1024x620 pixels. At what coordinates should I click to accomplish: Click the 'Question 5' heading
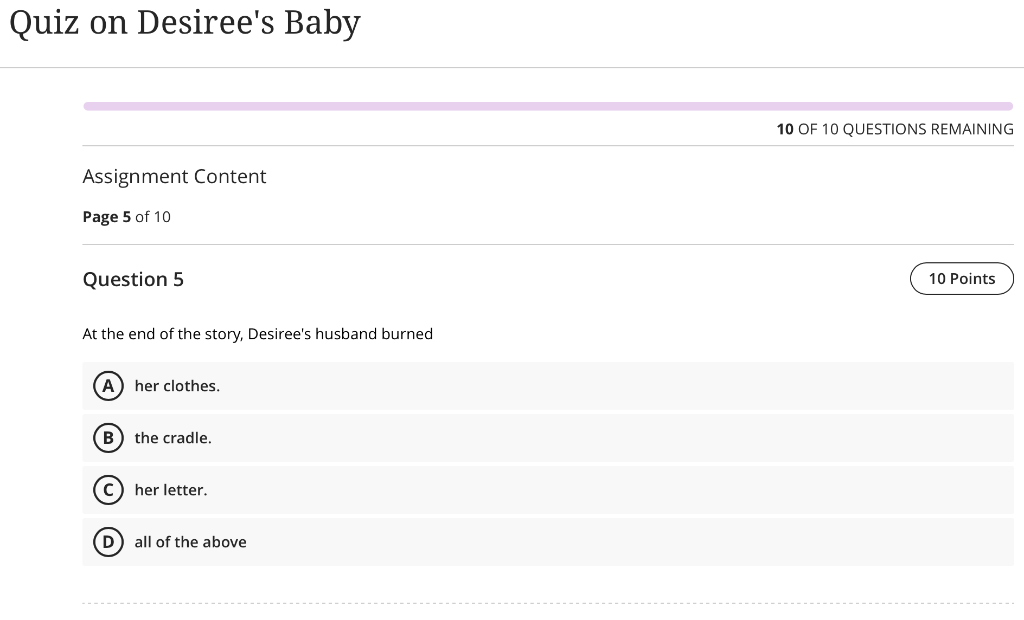point(133,279)
